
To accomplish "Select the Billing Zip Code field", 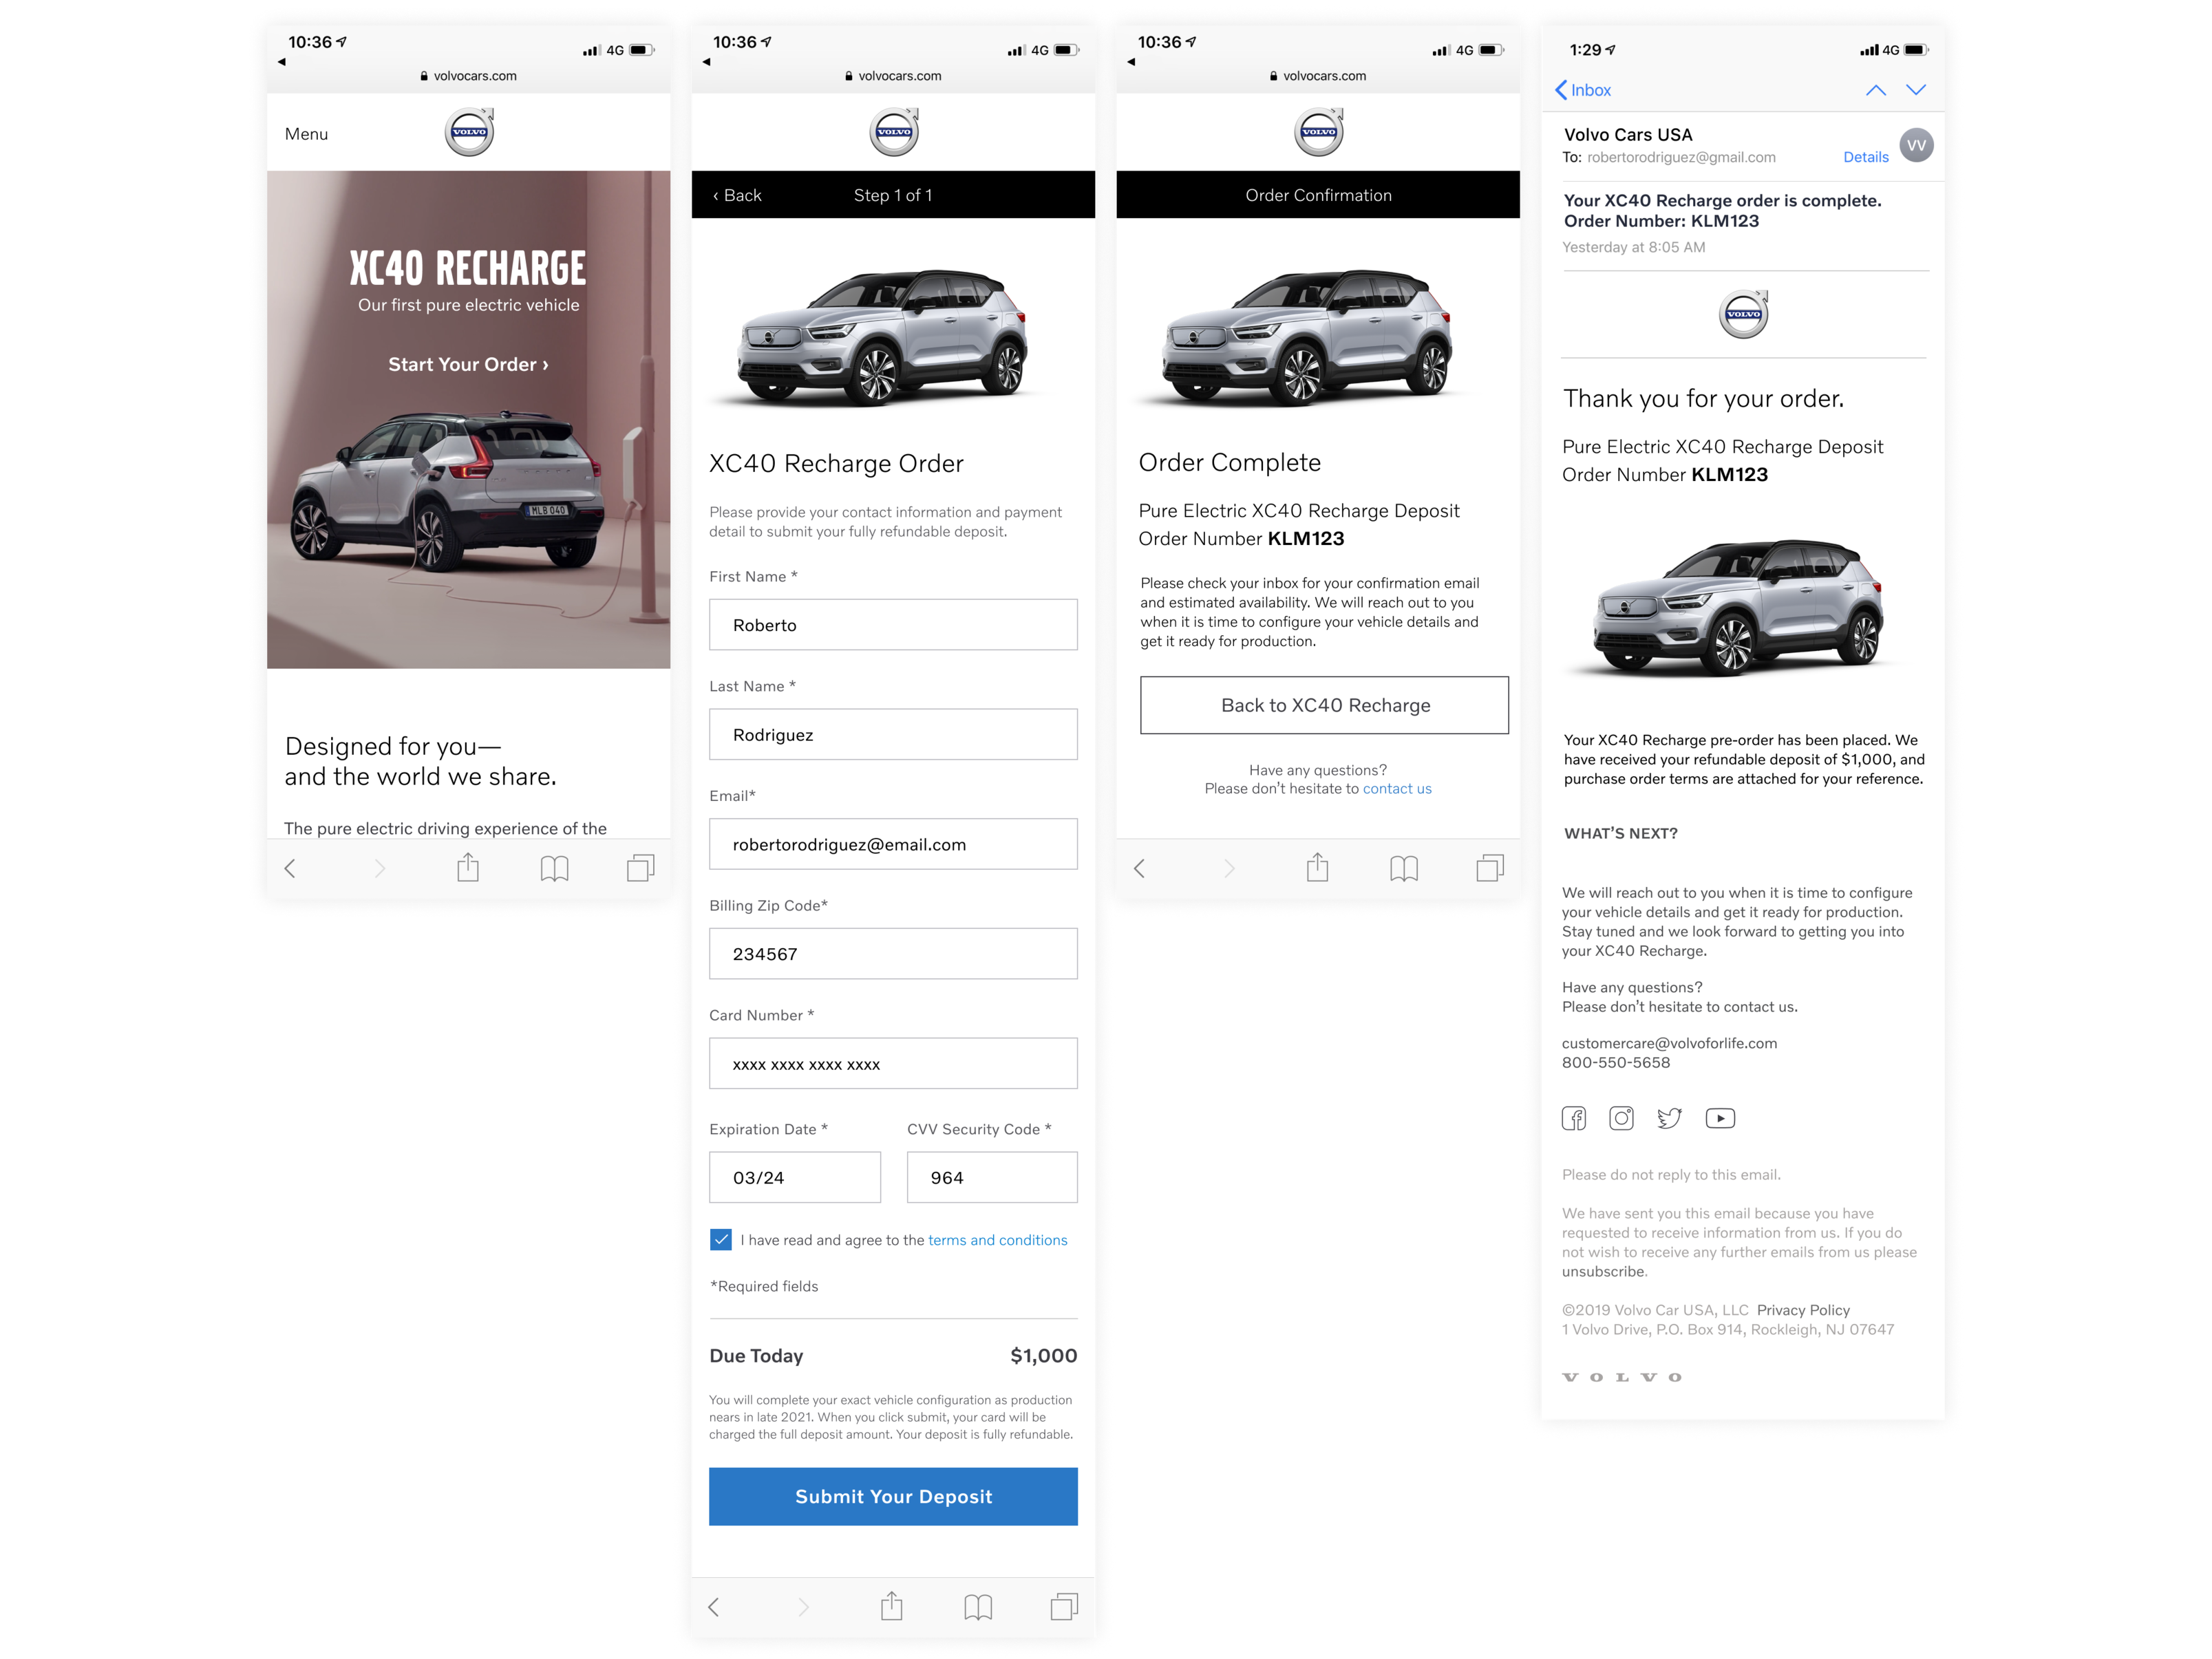I will [x=893, y=954].
